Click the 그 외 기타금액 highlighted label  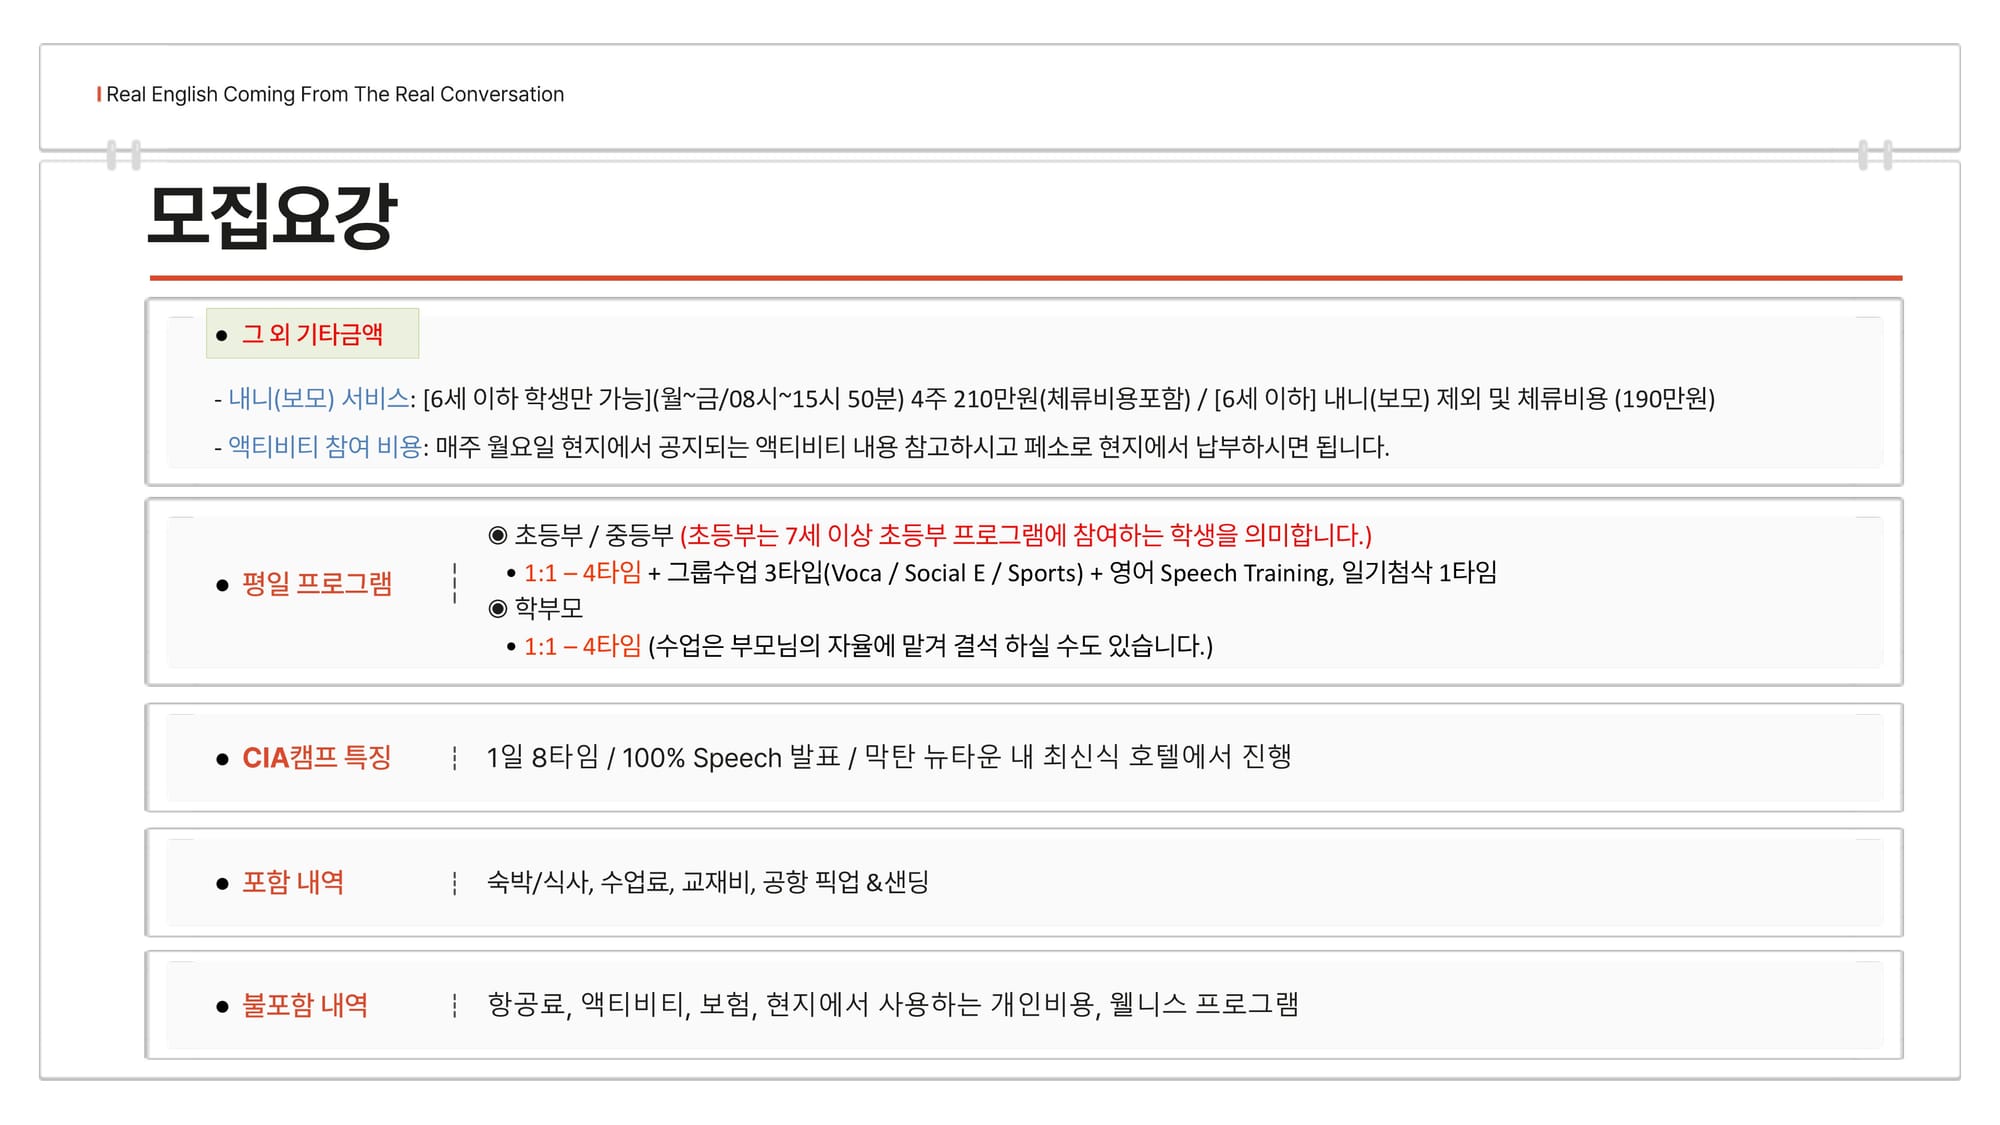(x=312, y=334)
